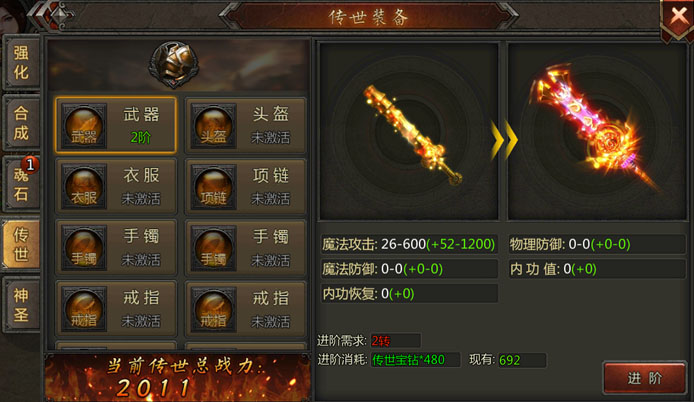Select the 武器 weapon slot icon
The height and width of the screenshot is (402, 694).
84,126
